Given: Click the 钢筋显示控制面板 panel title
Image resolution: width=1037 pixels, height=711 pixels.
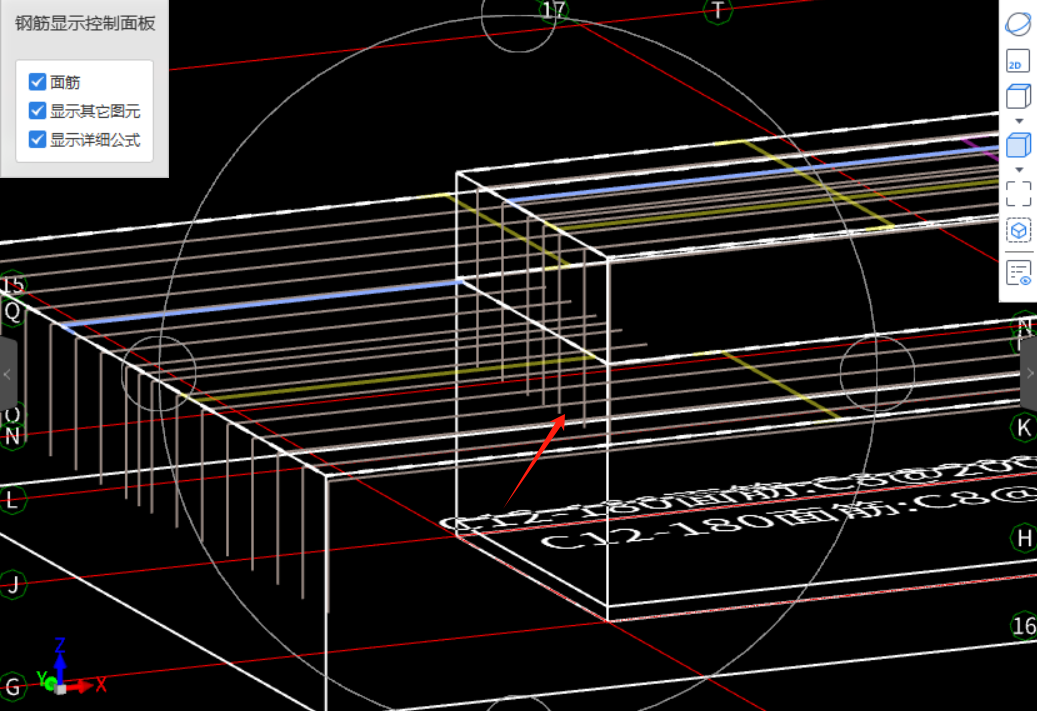Looking at the screenshot, I should 85,24.
